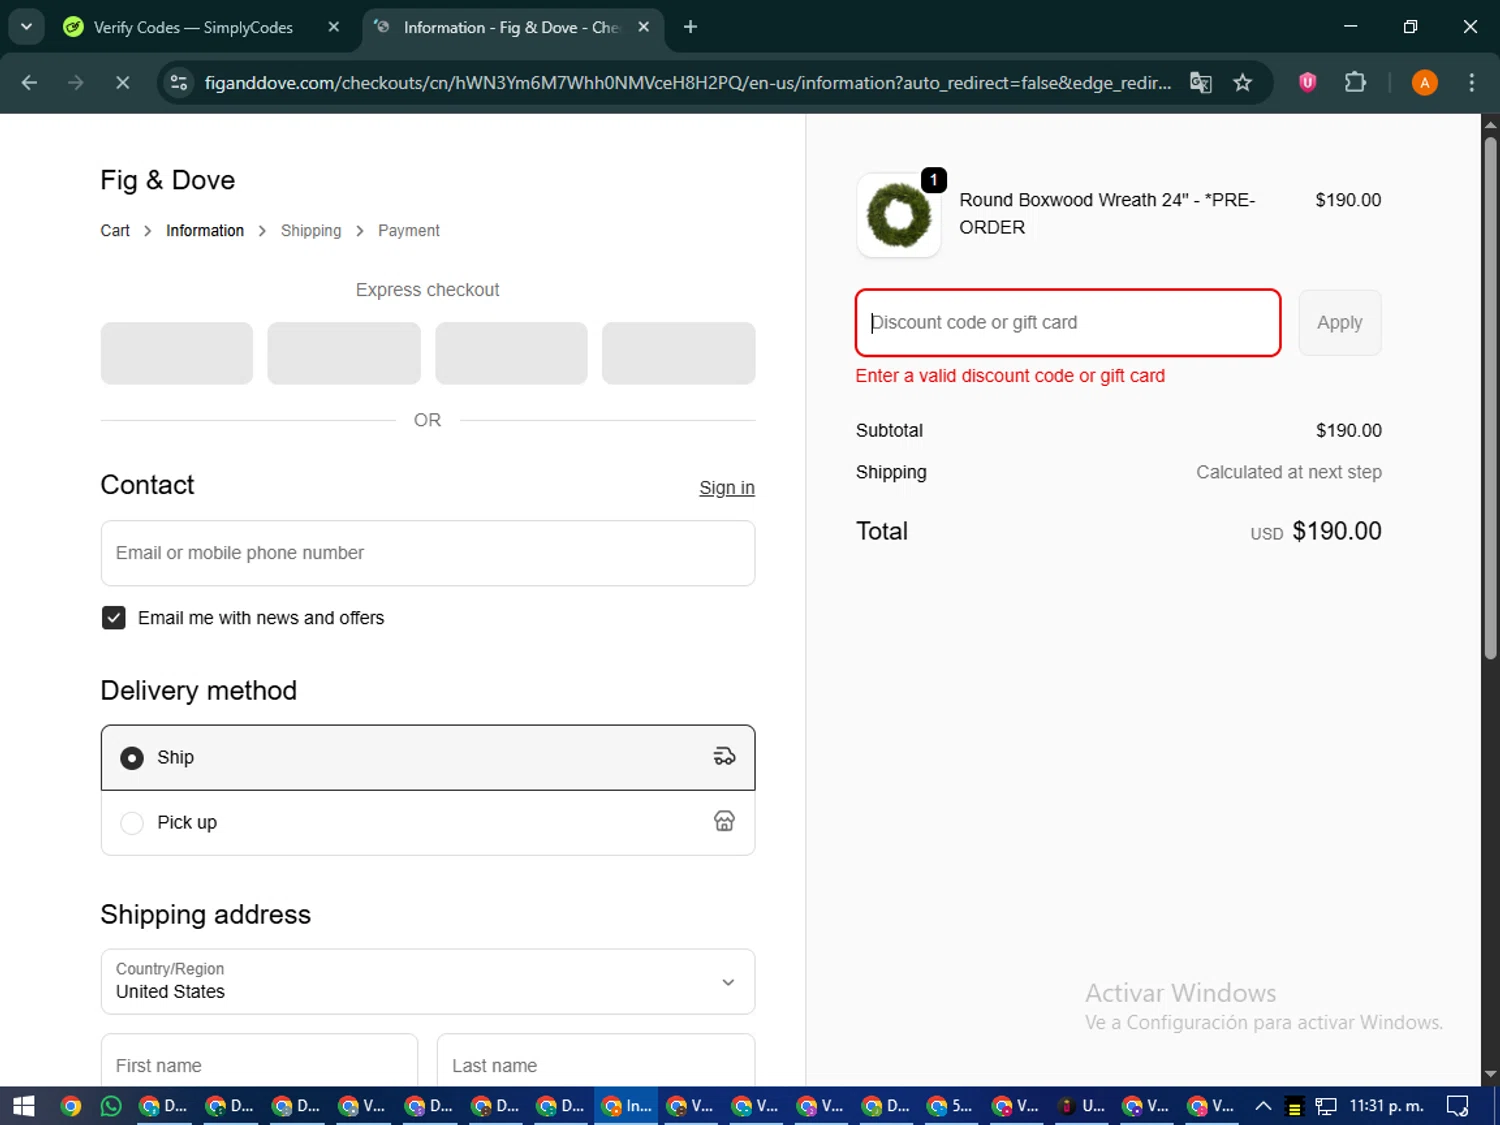Click the active 'In...' Chrome taskbar item

626,1106
